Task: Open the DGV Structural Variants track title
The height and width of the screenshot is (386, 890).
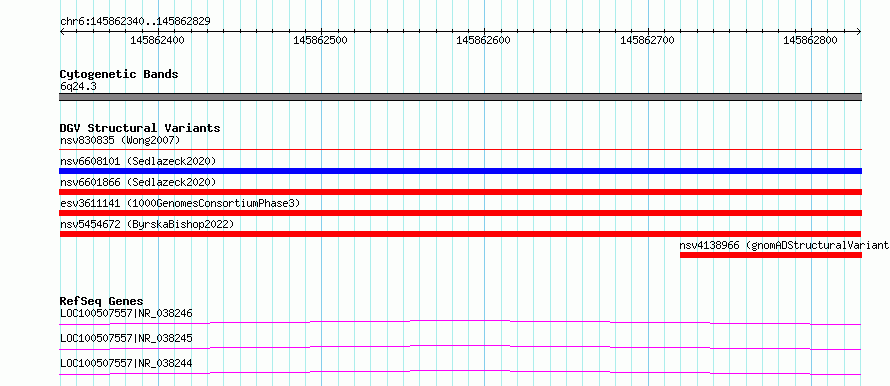Action: tap(140, 128)
